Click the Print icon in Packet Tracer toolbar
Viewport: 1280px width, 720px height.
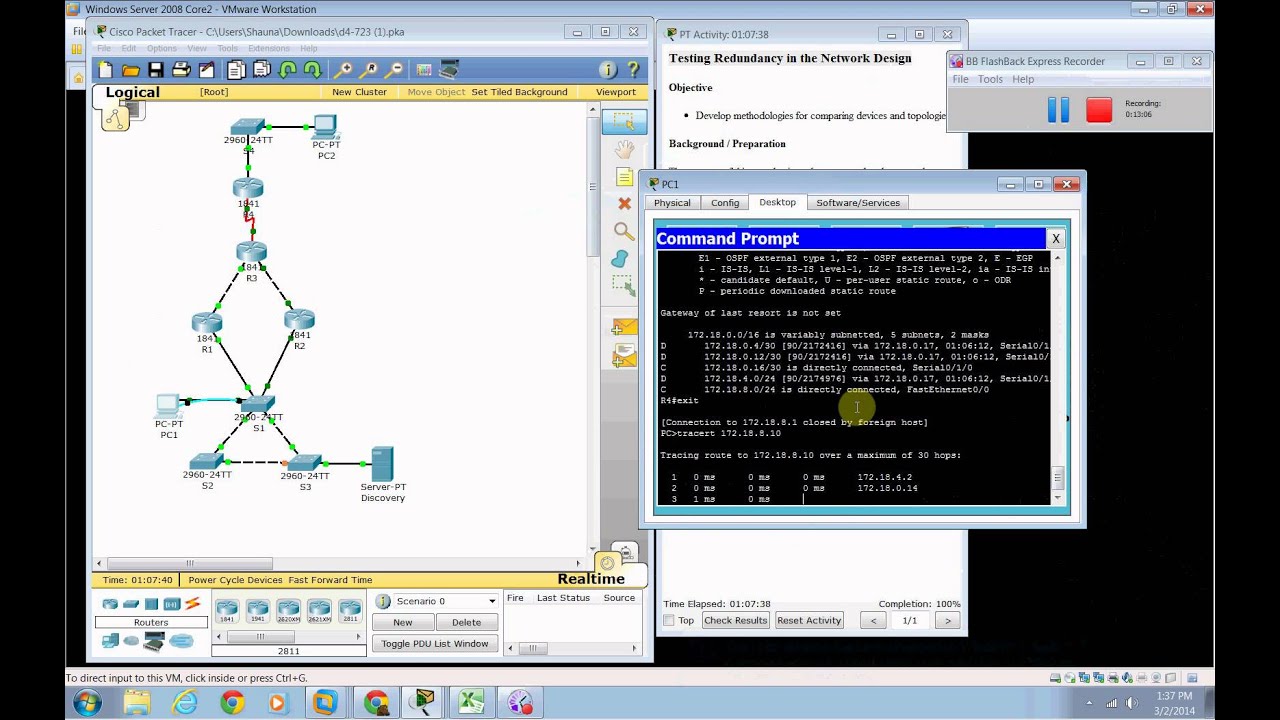181,70
